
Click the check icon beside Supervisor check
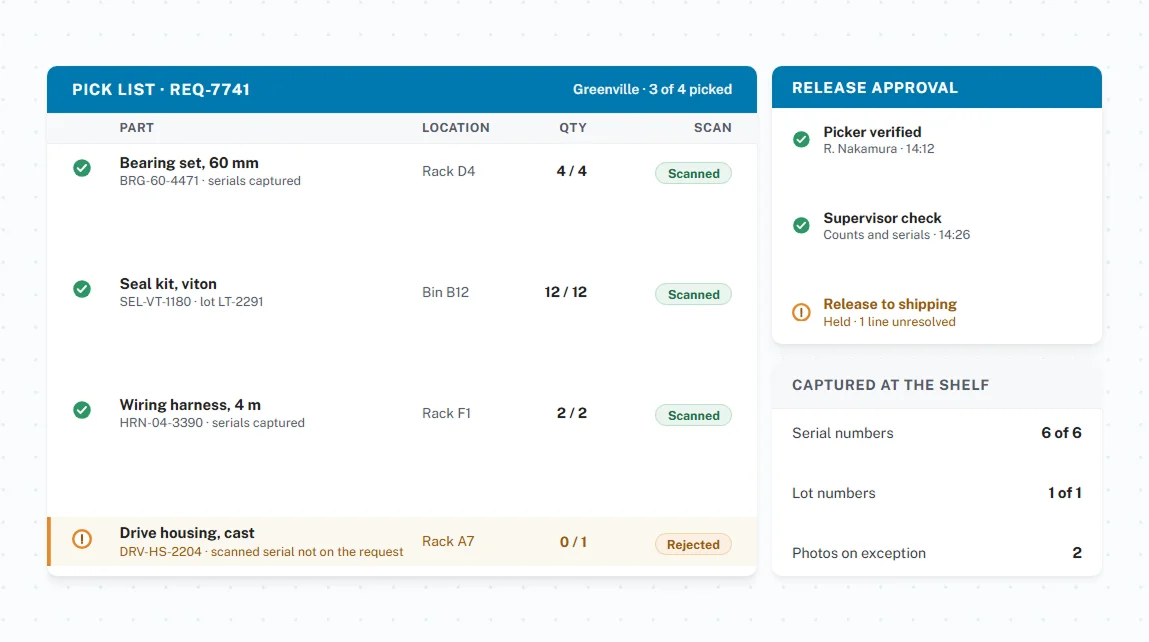coord(801,225)
